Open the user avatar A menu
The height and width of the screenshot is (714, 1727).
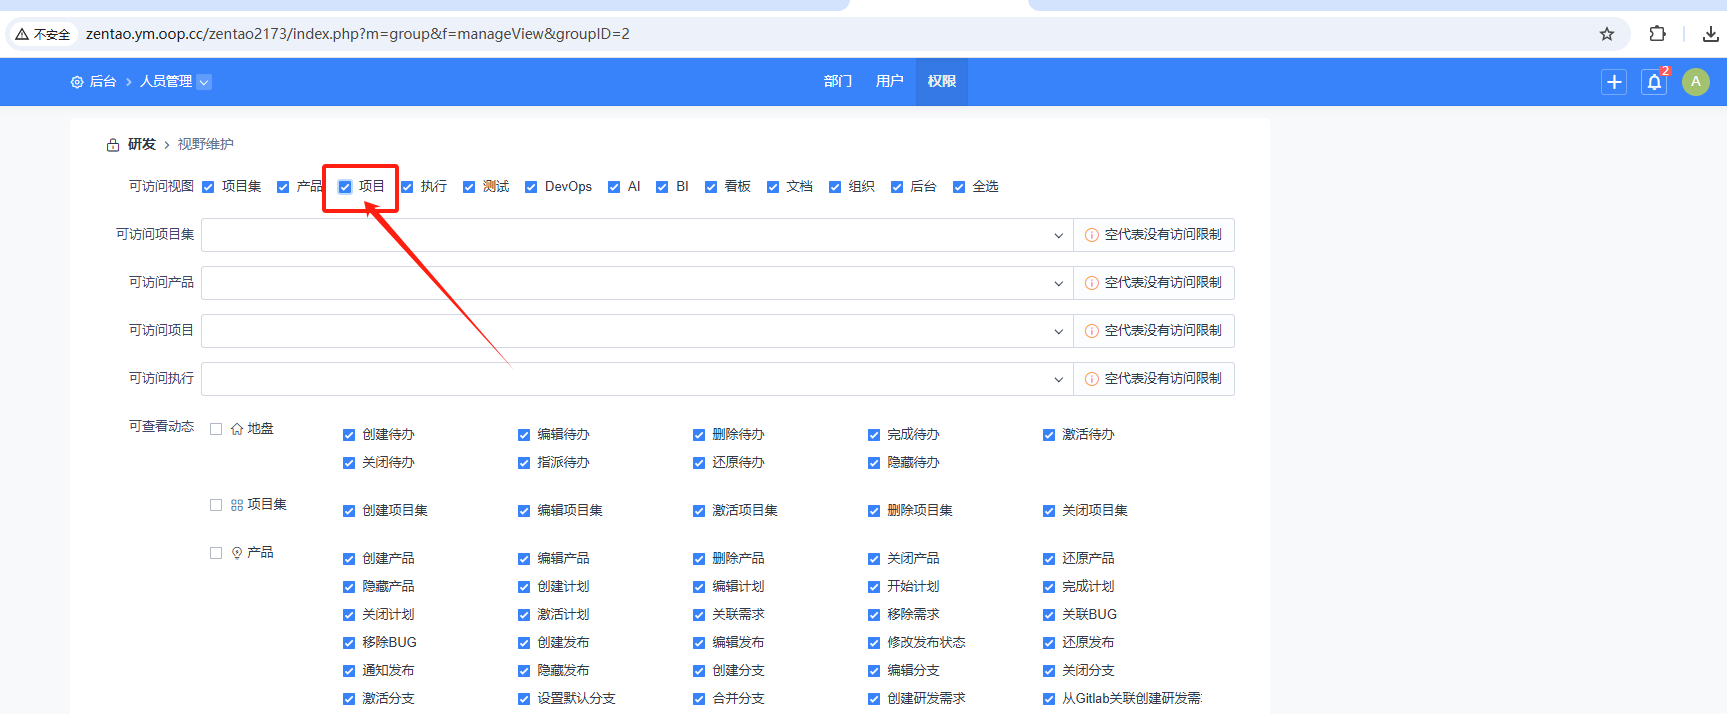(1695, 82)
